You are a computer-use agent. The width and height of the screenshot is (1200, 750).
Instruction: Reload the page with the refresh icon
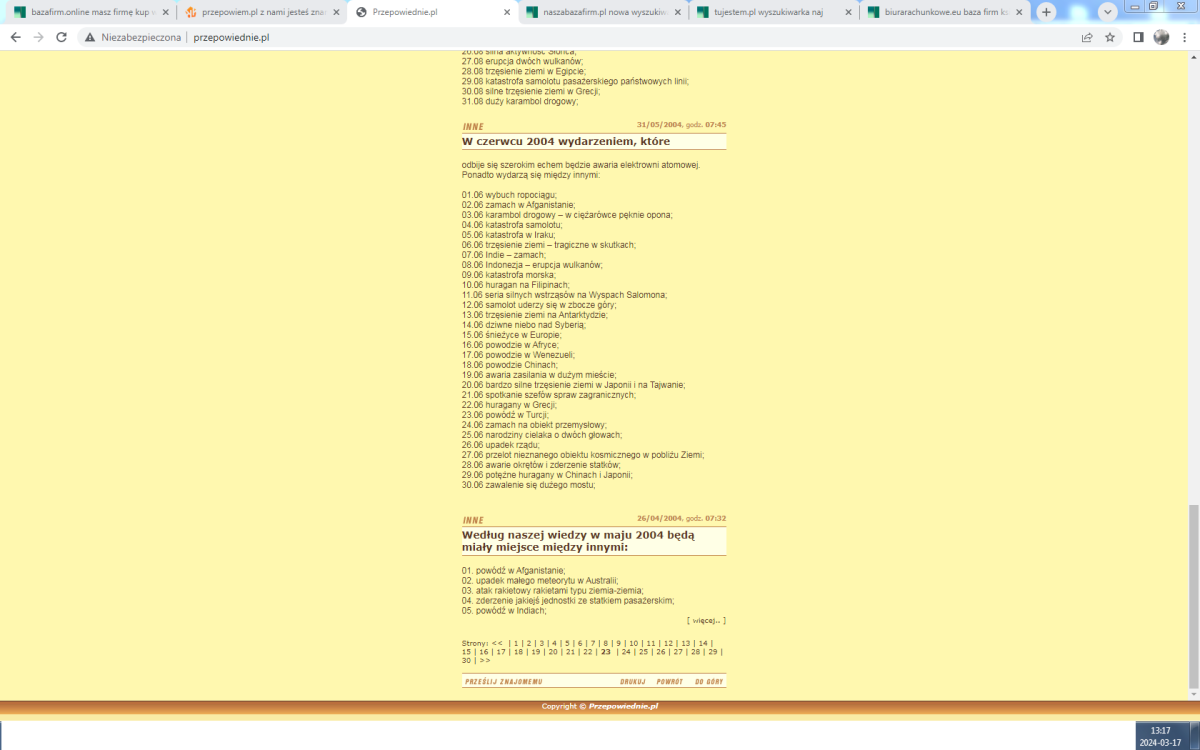click(x=61, y=37)
